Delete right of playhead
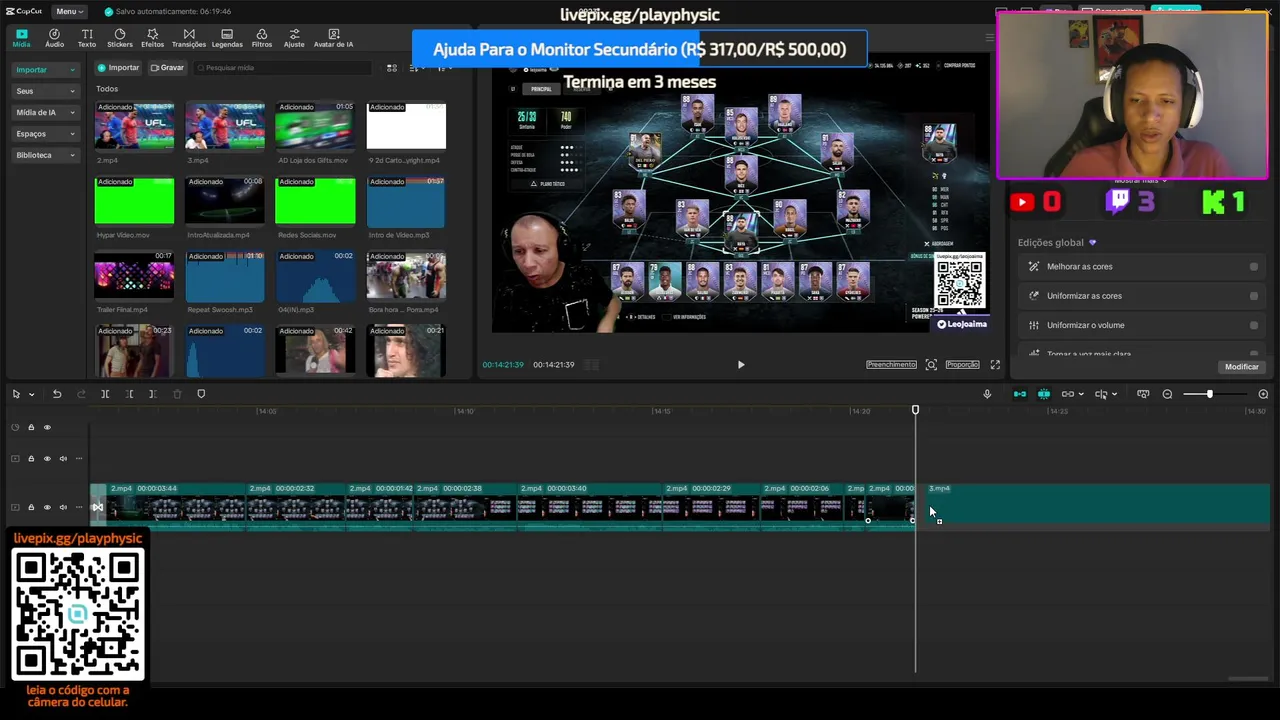Image resolution: width=1280 pixels, height=720 pixels. 152,394
